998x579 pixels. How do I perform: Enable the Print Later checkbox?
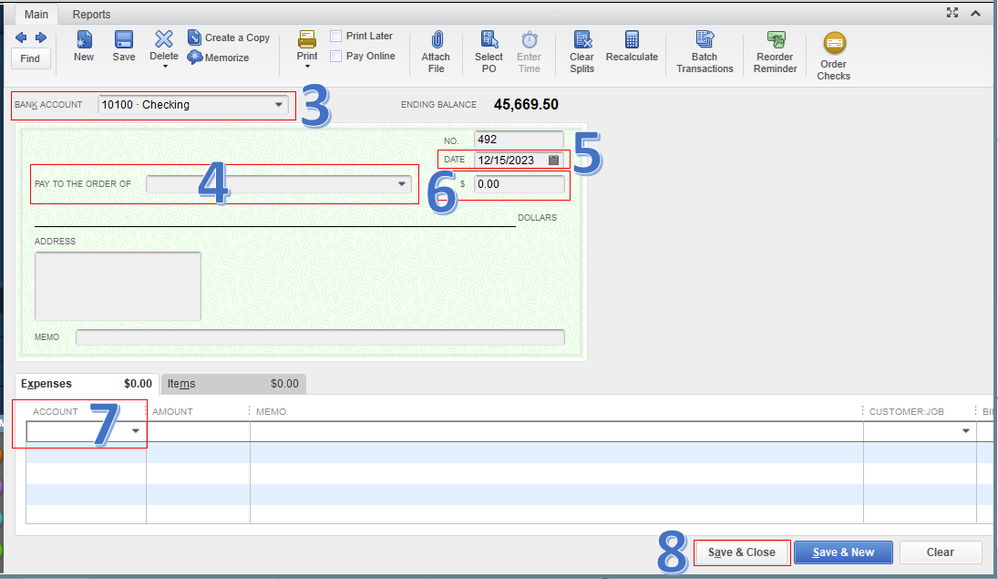pyautogui.click(x=336, y=36)
